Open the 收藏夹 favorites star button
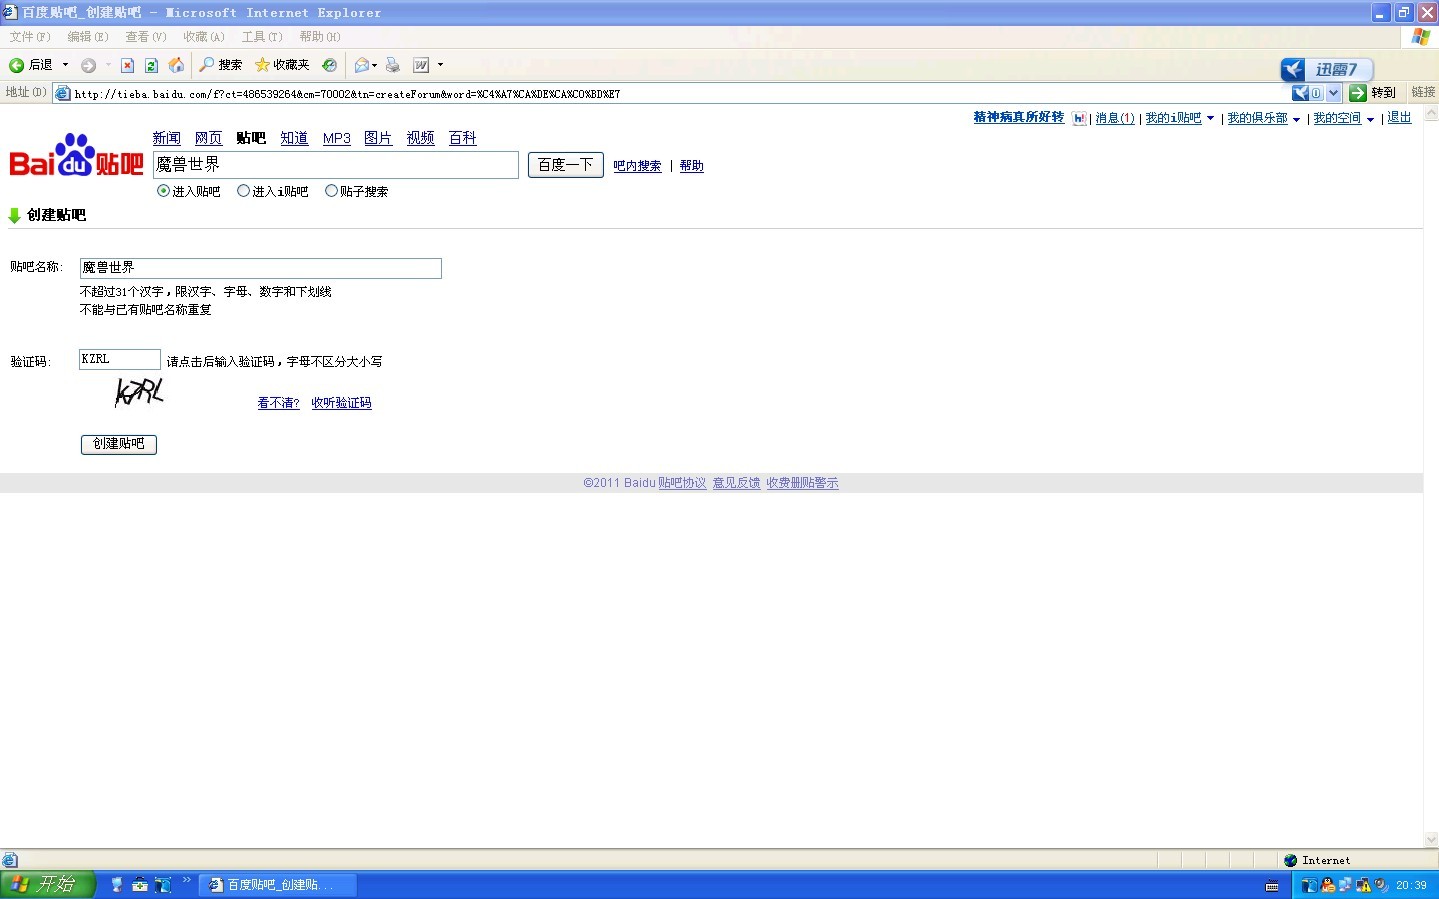This screenshot has width=1439, height=899. (282, 65)
